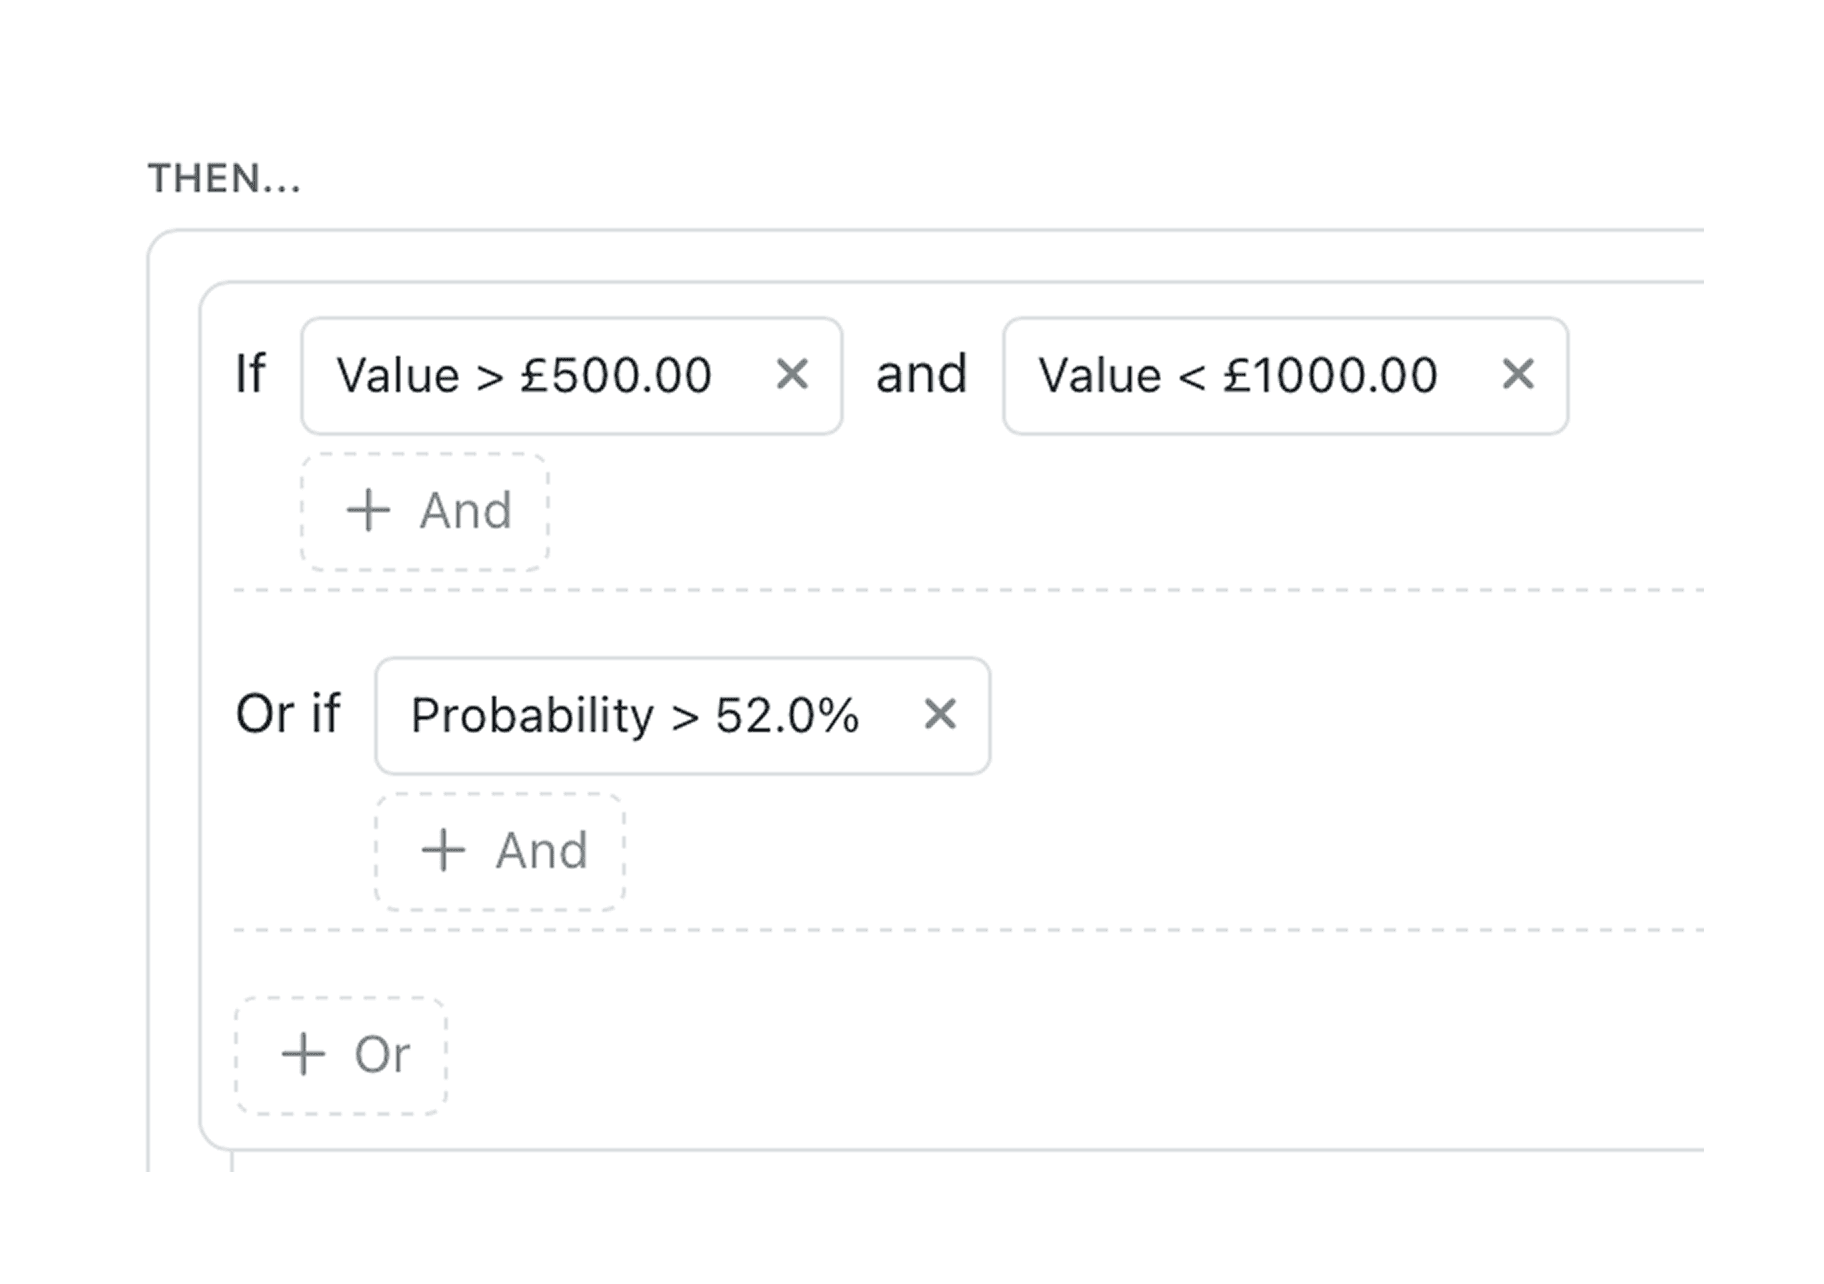Delete the Probability > 52.0% condition
1824x1284 pixels.
click(x=939, y=714)
